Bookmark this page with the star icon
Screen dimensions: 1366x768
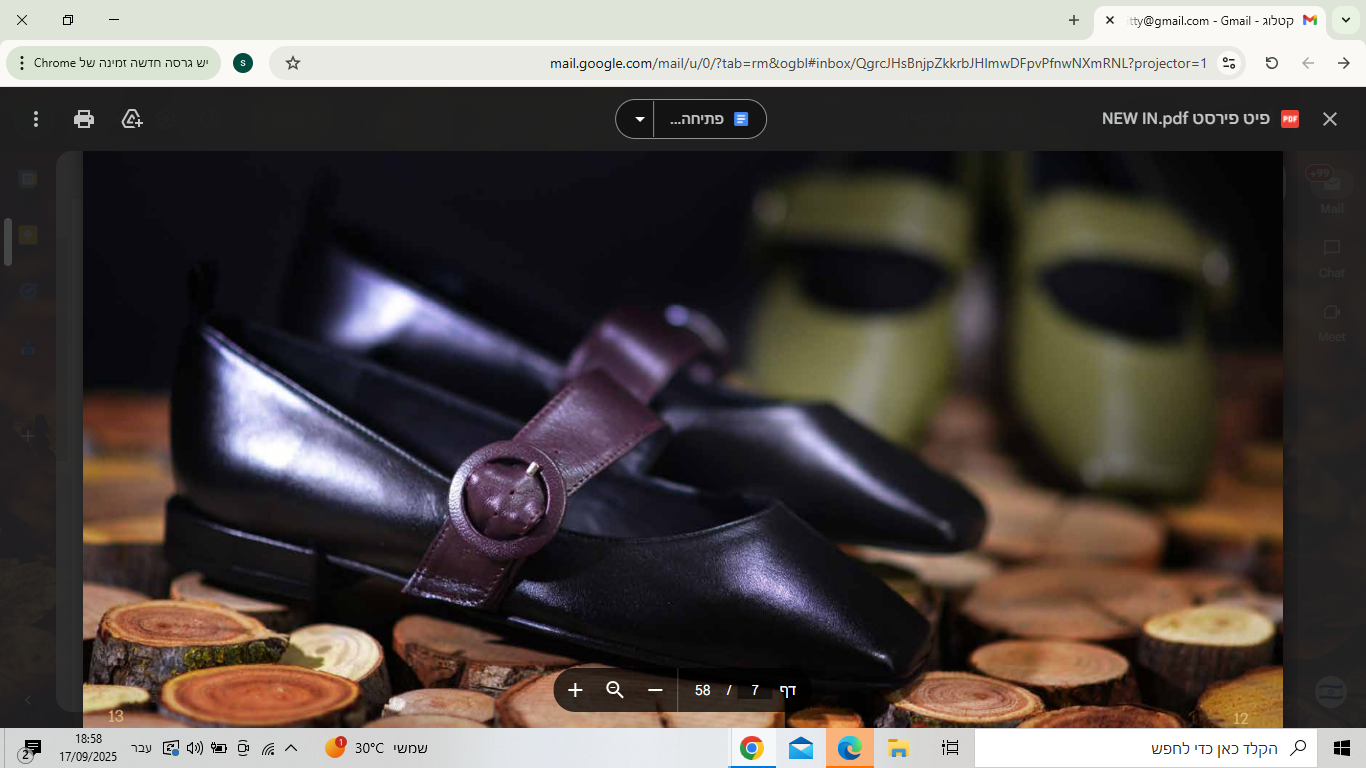click(293, 63)
